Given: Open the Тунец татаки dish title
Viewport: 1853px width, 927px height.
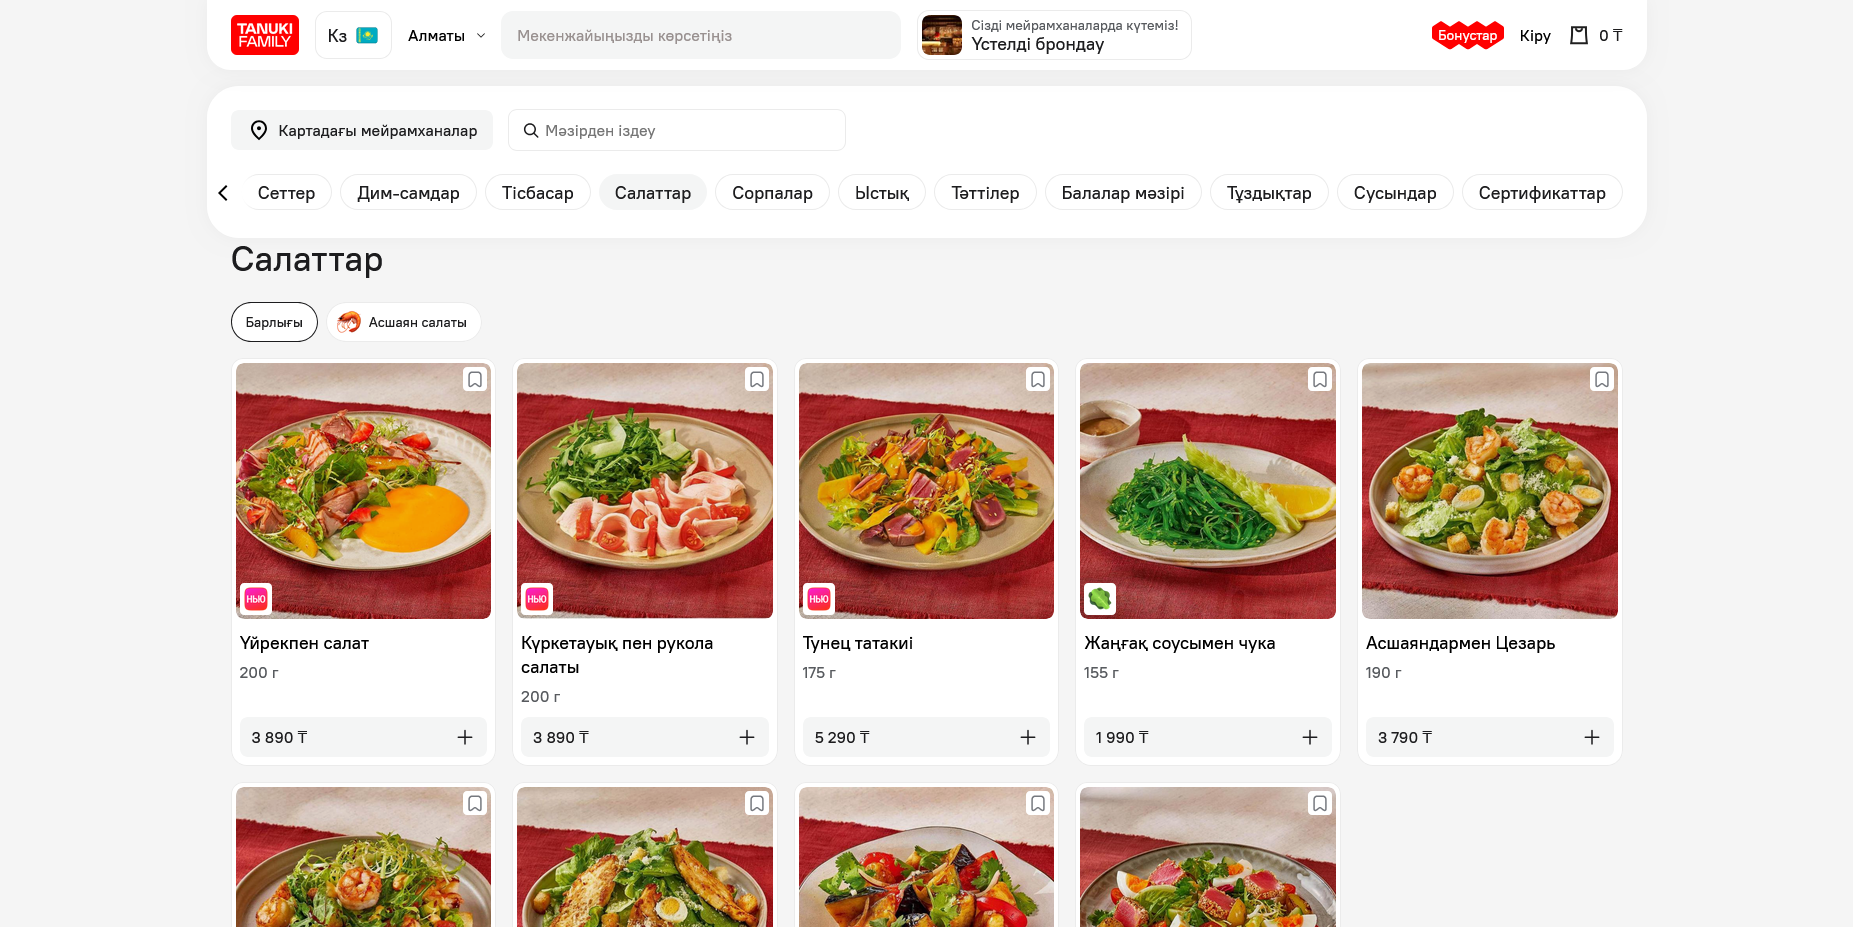Looking at the screenshot, I should click(858, 643).
